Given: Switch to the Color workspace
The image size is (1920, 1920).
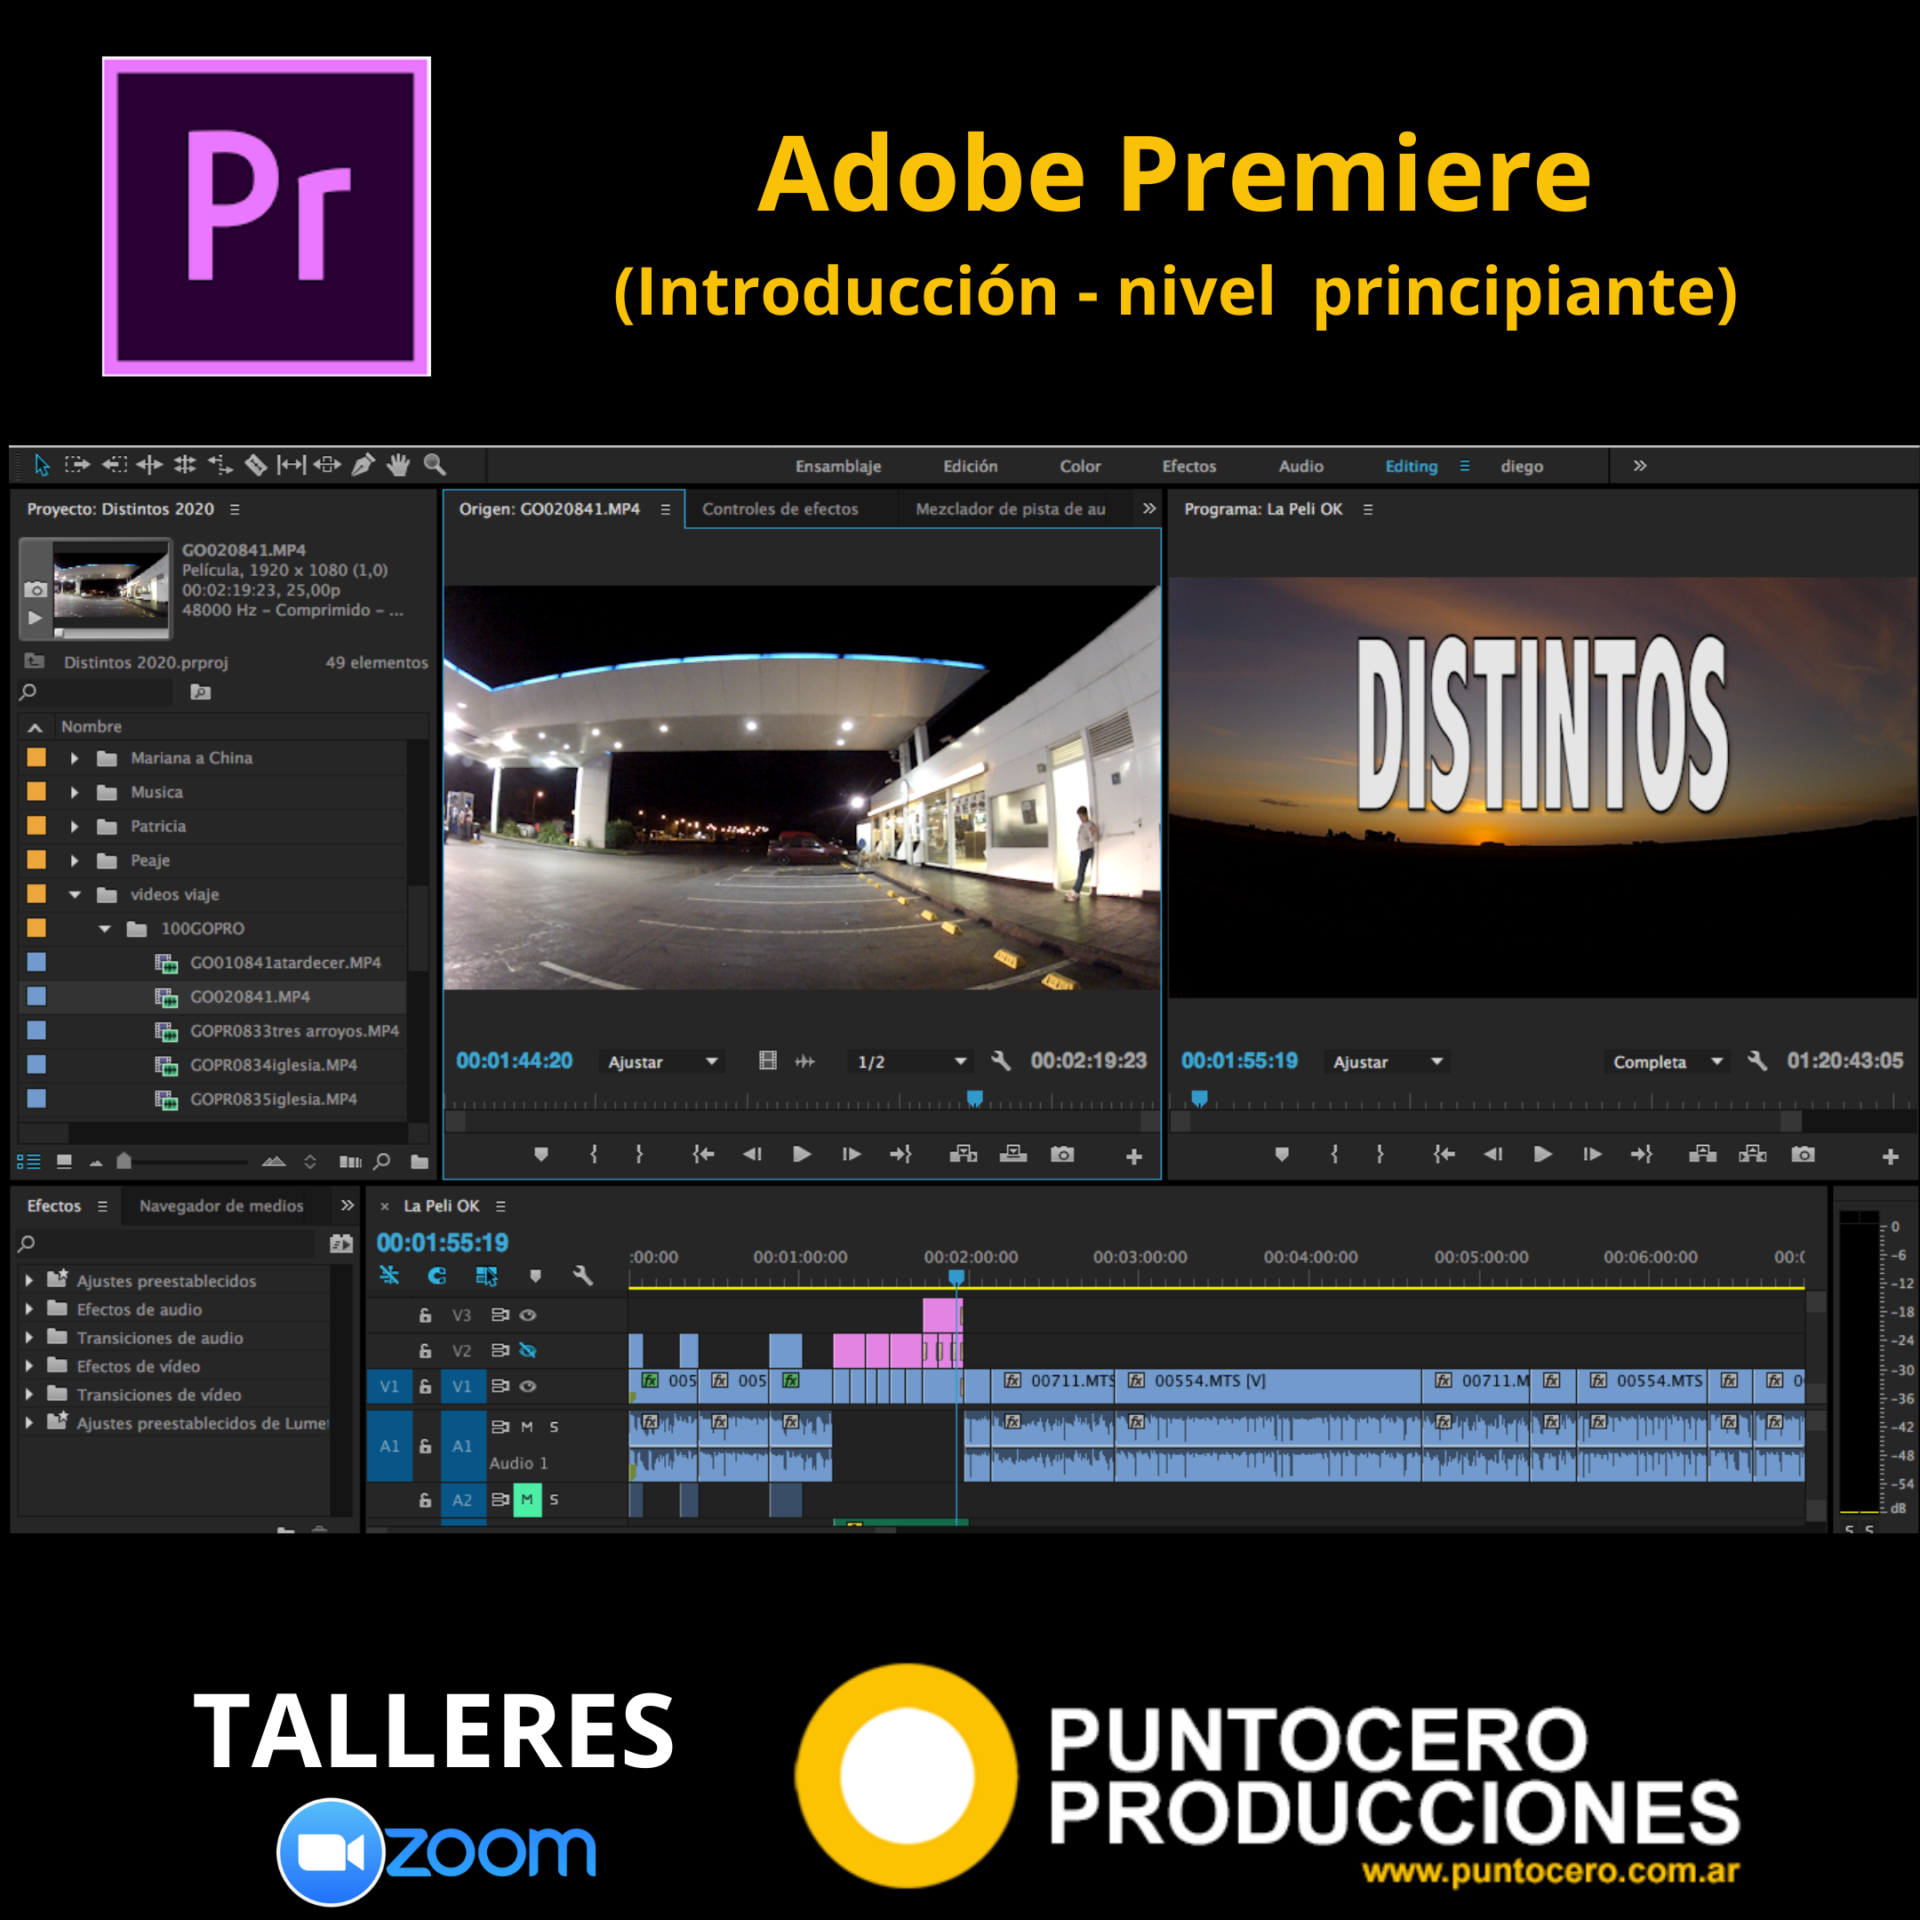Looking at the screenshot, I should 1080,466.
